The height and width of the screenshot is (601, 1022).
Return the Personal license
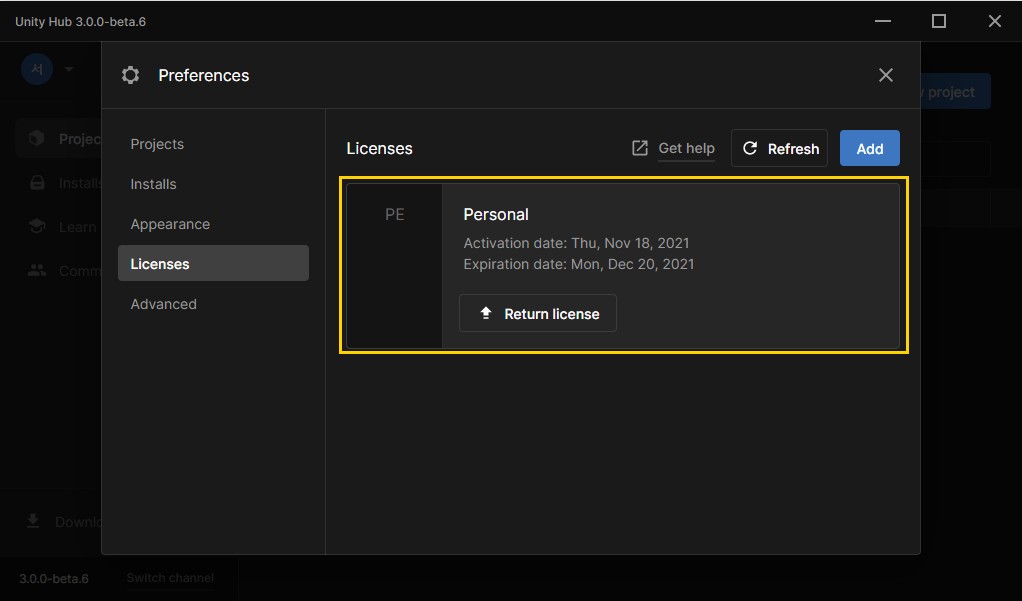pos(538,314)
